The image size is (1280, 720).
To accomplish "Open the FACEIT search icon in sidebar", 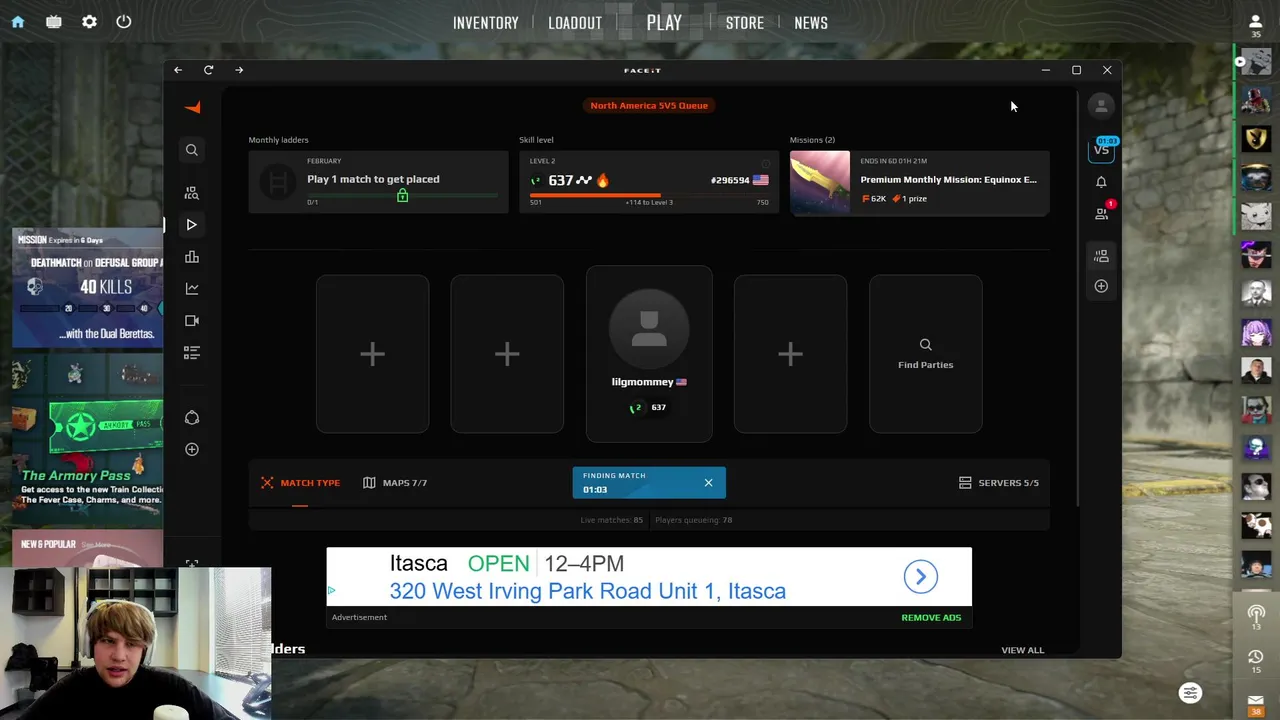I will point(191,150).
